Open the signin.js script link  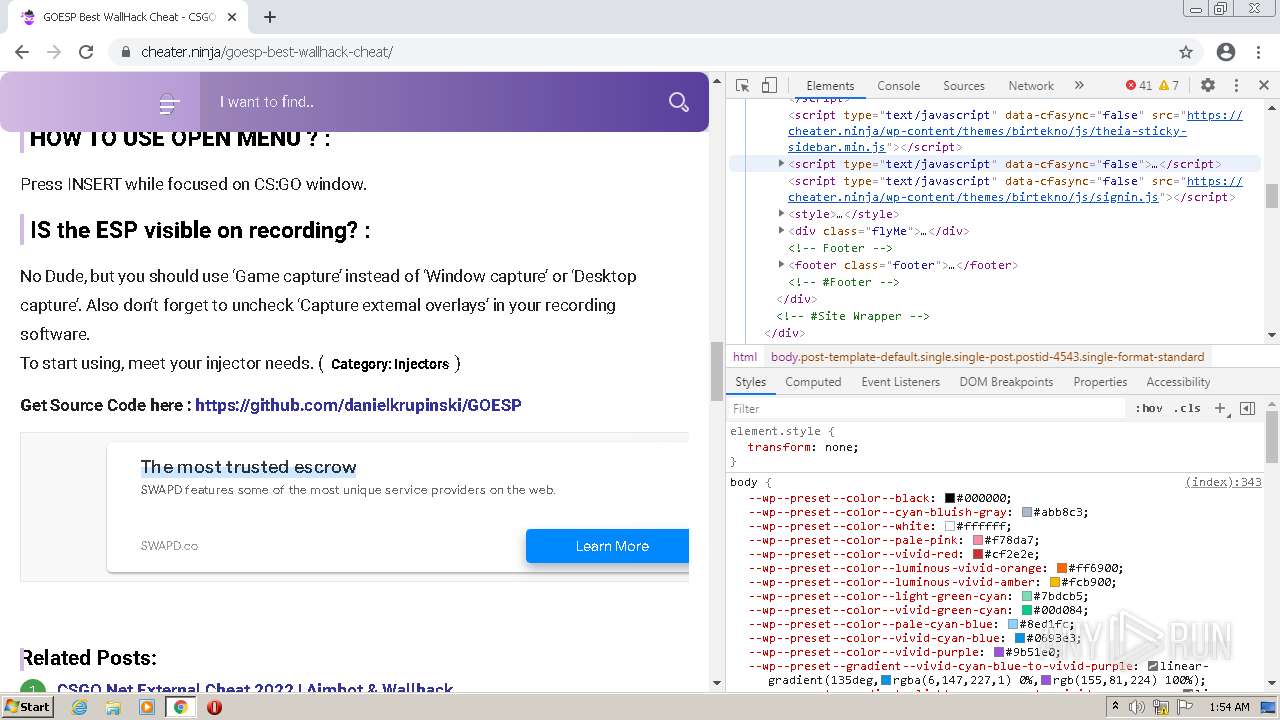pyautogui.click(x=1015, y=189)
